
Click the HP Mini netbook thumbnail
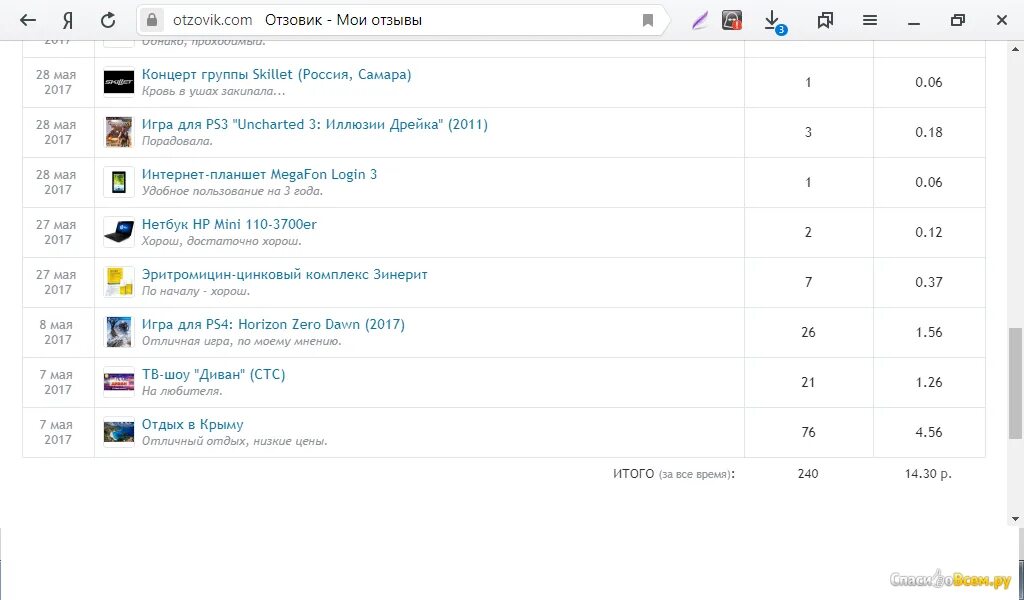[x=119, y=232]
